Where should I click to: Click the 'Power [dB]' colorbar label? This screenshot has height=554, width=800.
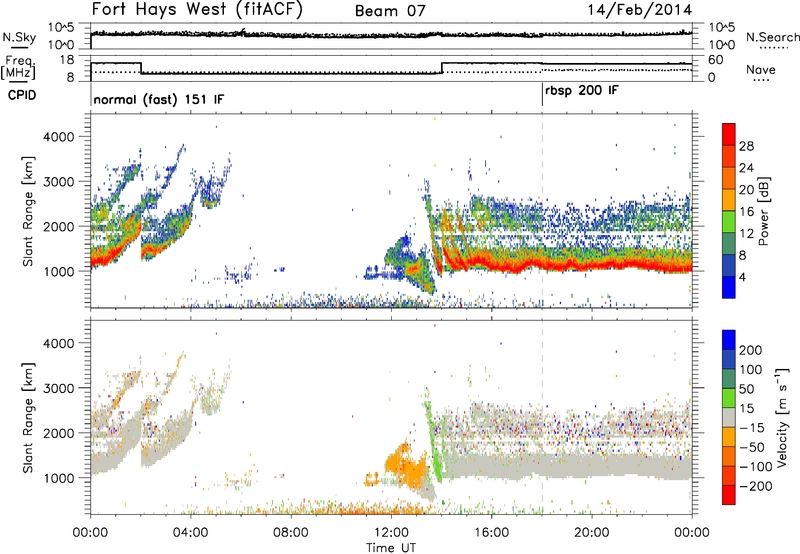pos(764,211)
